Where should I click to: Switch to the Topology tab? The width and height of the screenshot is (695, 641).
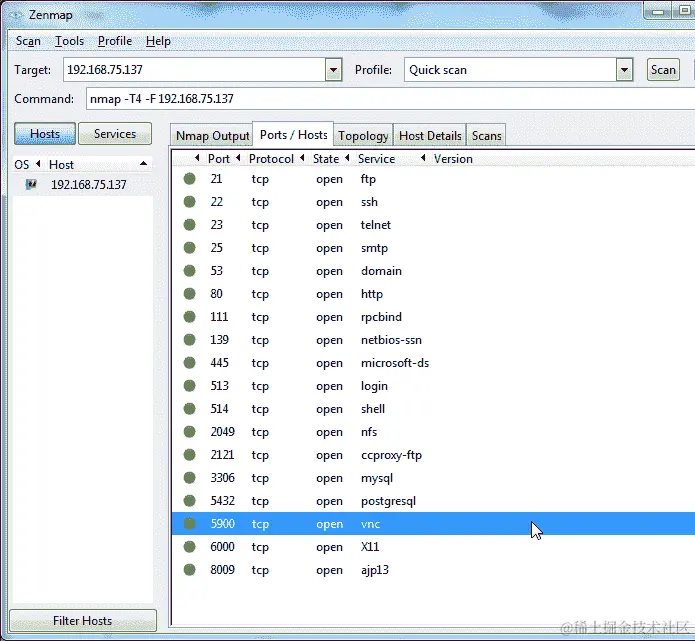pos(363,136)
